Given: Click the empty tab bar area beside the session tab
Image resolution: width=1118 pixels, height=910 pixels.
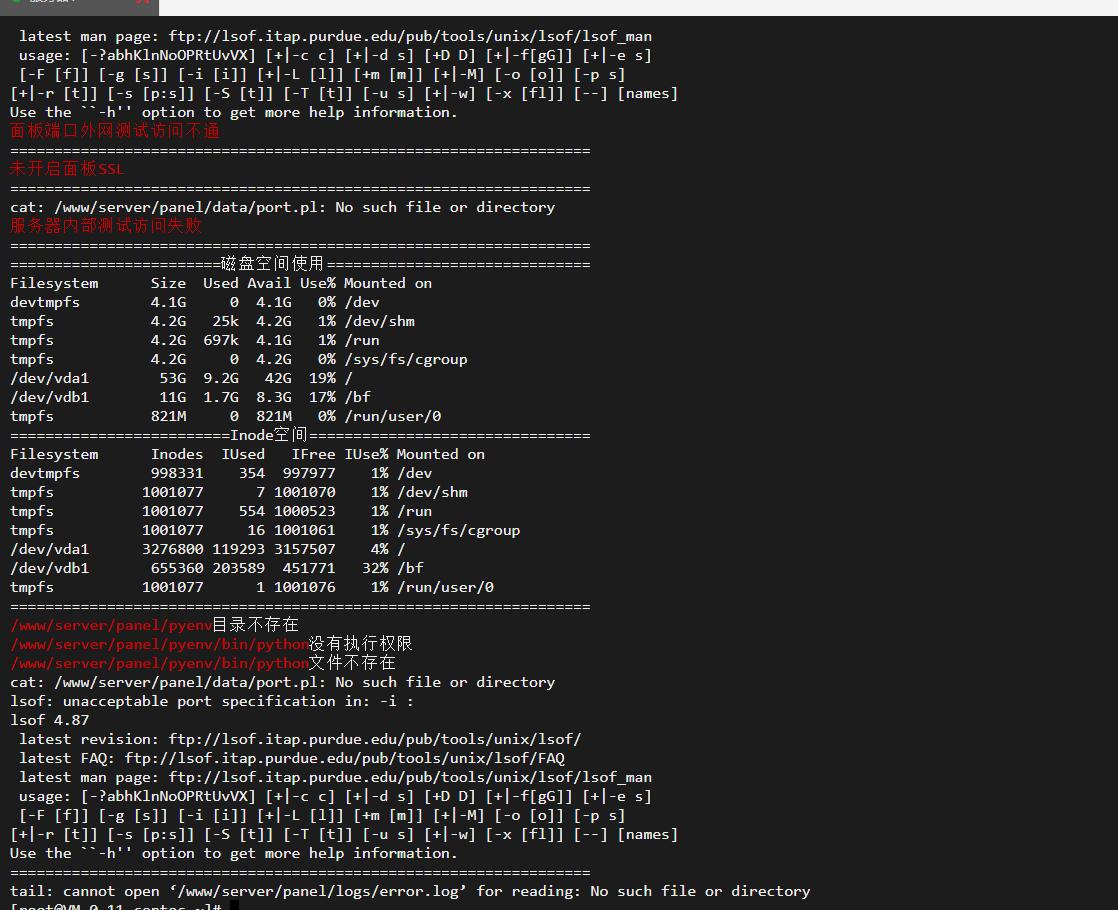Looking at the screenshot, I should (638, 7).
